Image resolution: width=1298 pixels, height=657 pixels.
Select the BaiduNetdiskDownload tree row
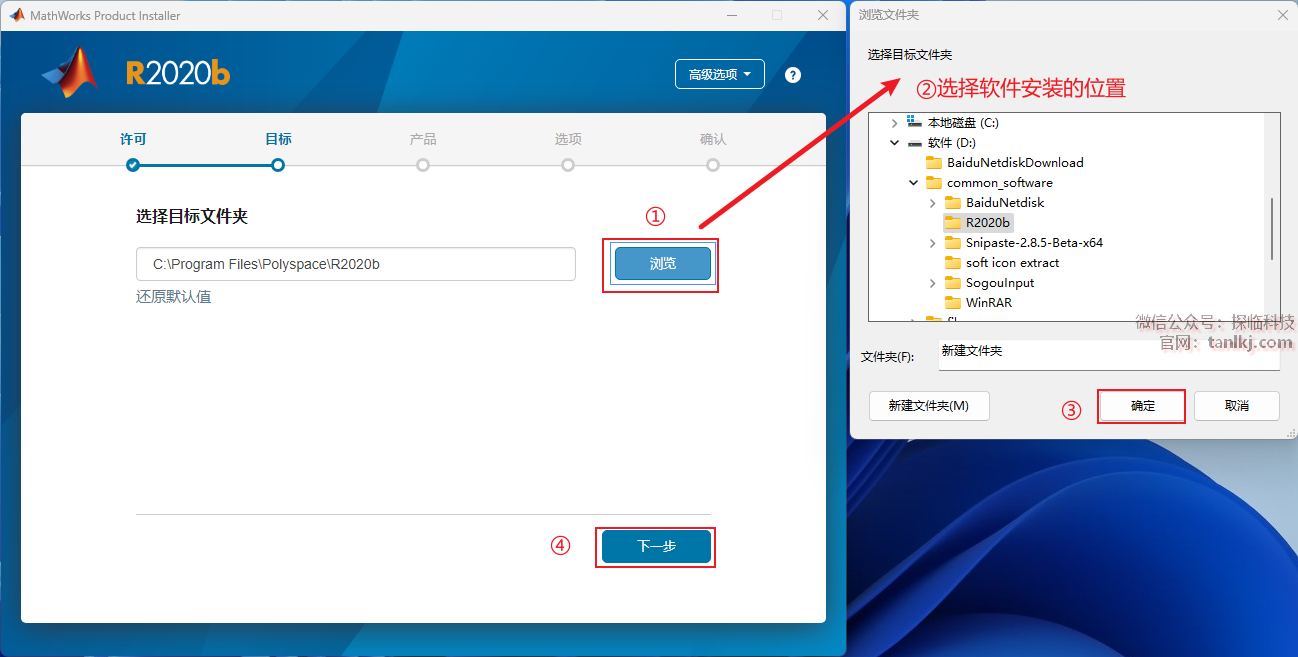pos(1015,162)
